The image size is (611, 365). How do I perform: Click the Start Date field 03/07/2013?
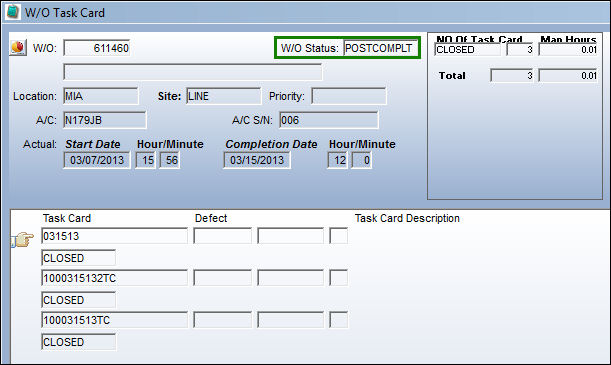click(x=97, y=160)
